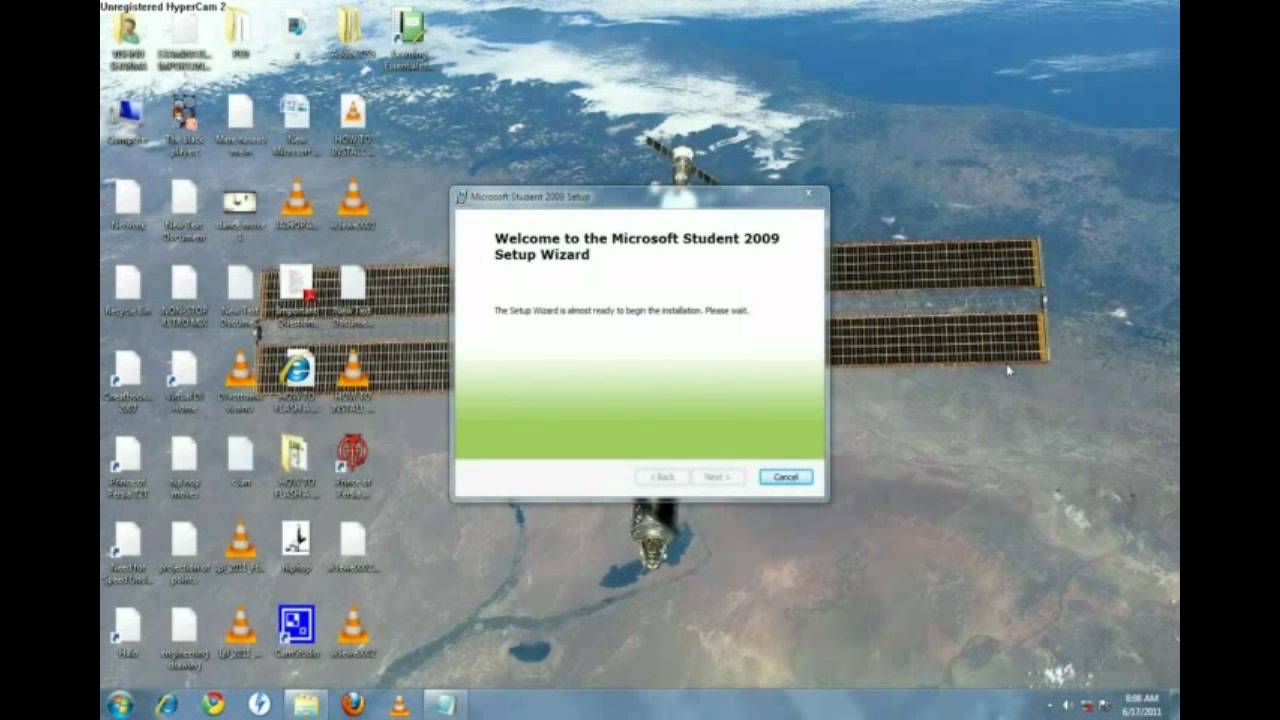Image resolution: width=1280 pixels, height=720 pixels.
Task: Select the "projection of points" desktop file
Action: pos(184,553)
